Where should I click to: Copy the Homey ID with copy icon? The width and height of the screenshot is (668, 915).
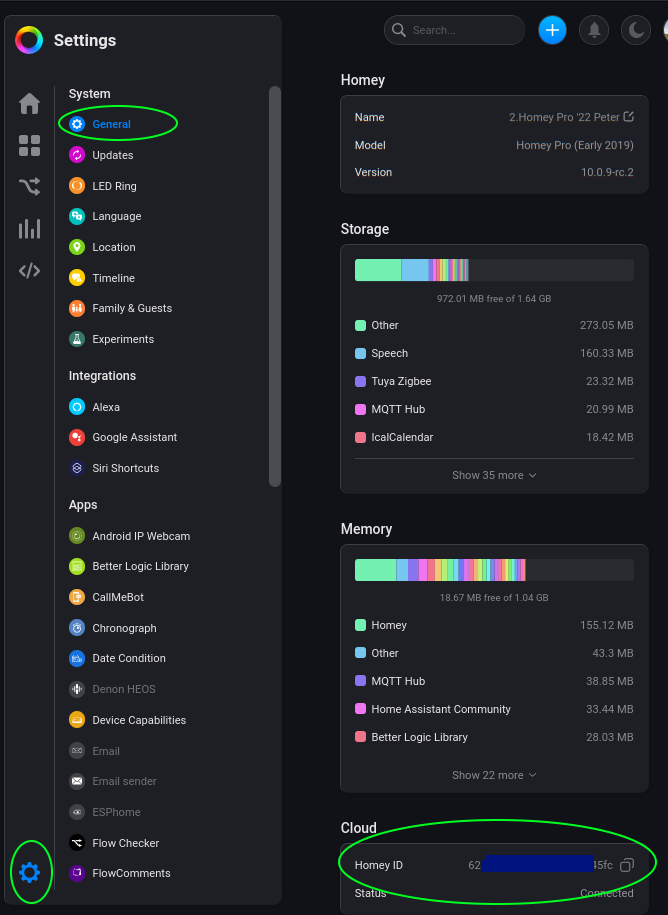click(x=627, y=865)
